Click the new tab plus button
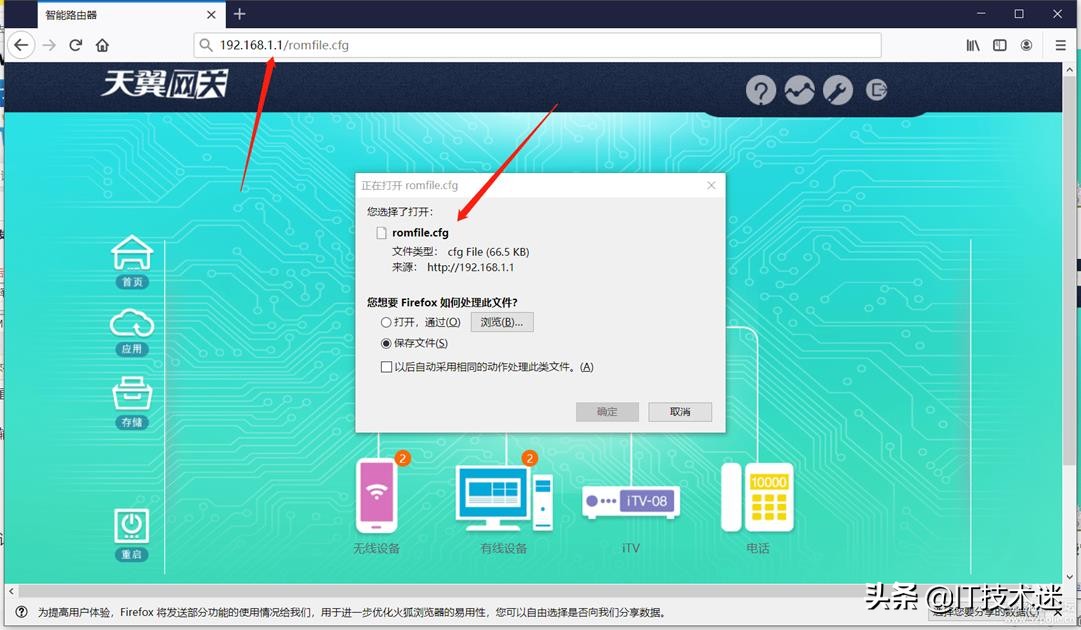The width and height of the screenshot is (1081, 630). [x=239, y=14]
